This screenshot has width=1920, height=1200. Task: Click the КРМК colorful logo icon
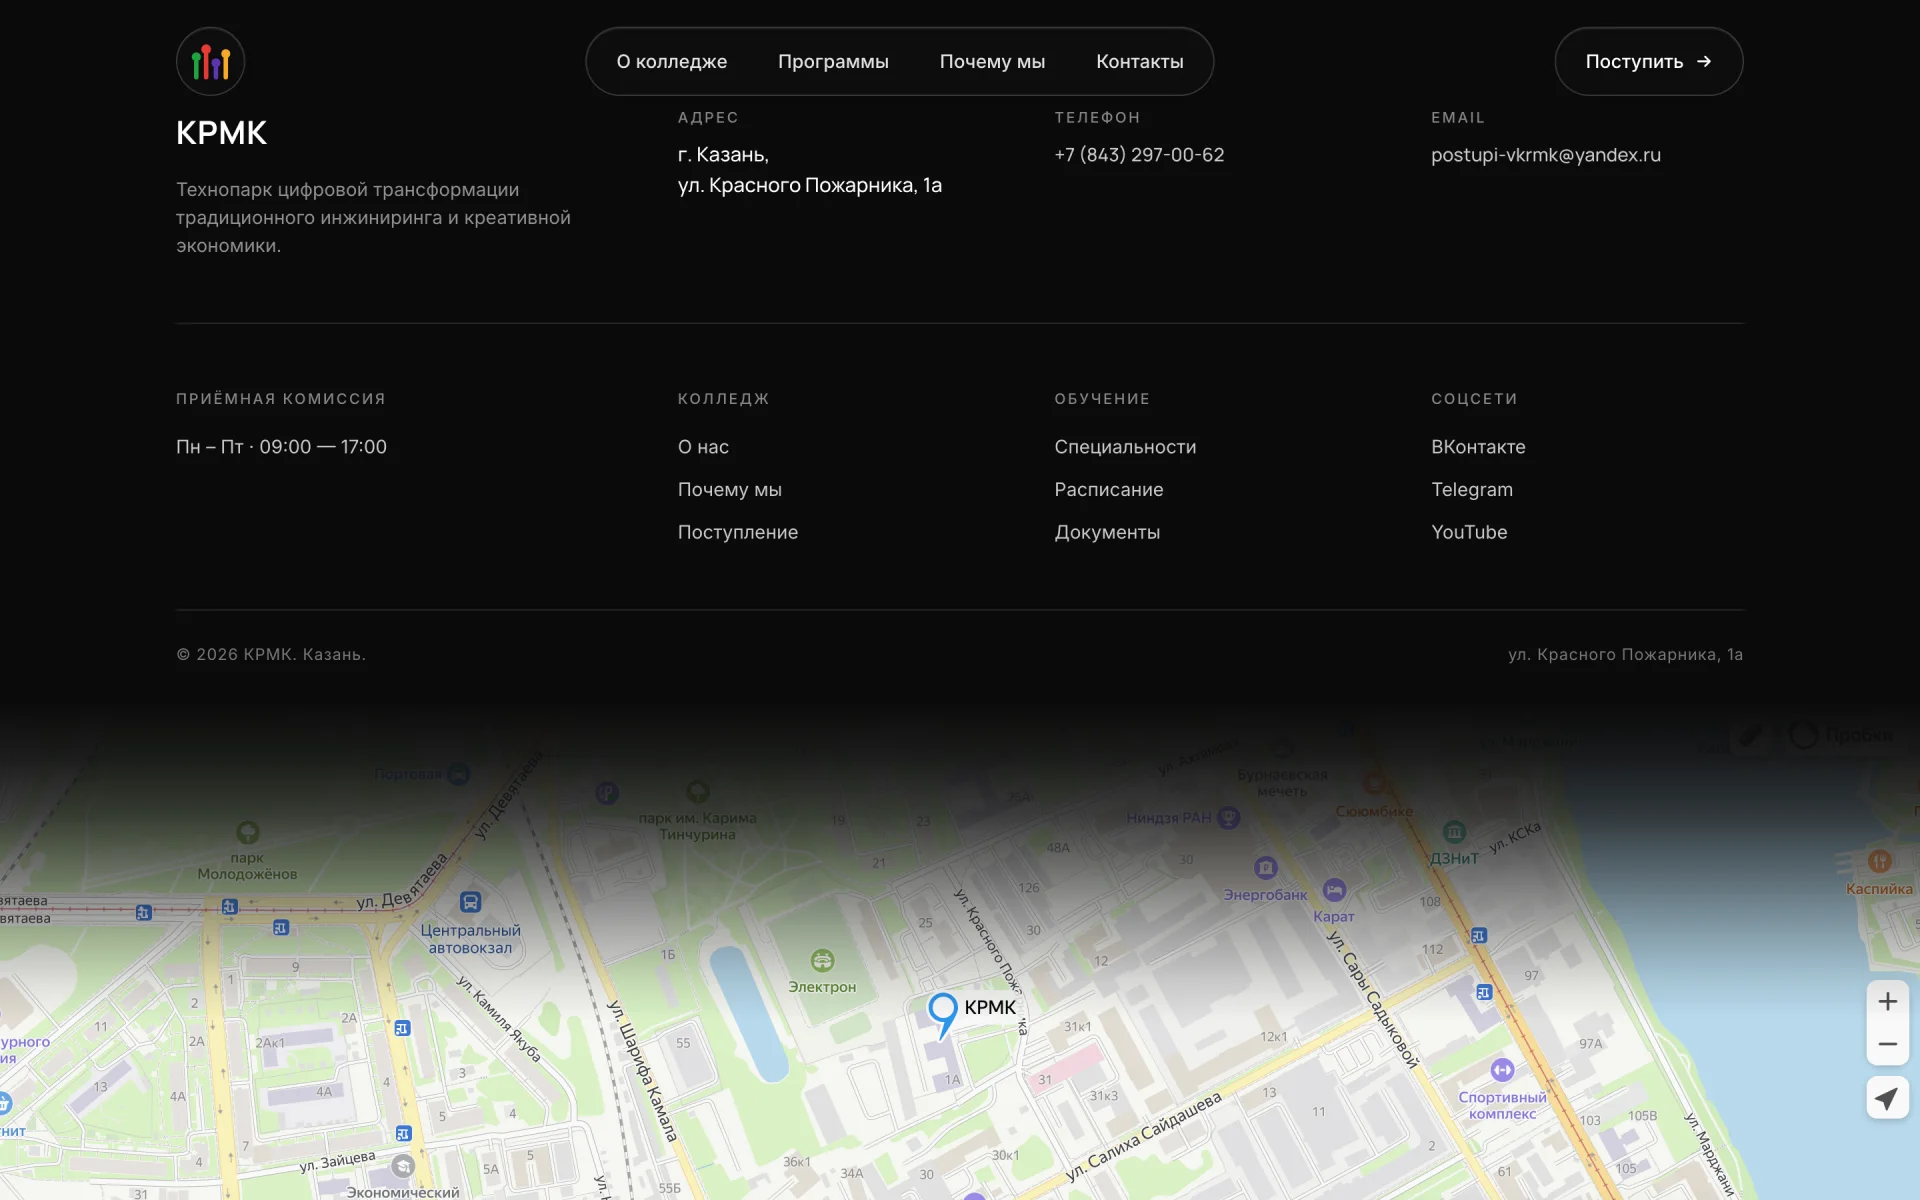210,61
